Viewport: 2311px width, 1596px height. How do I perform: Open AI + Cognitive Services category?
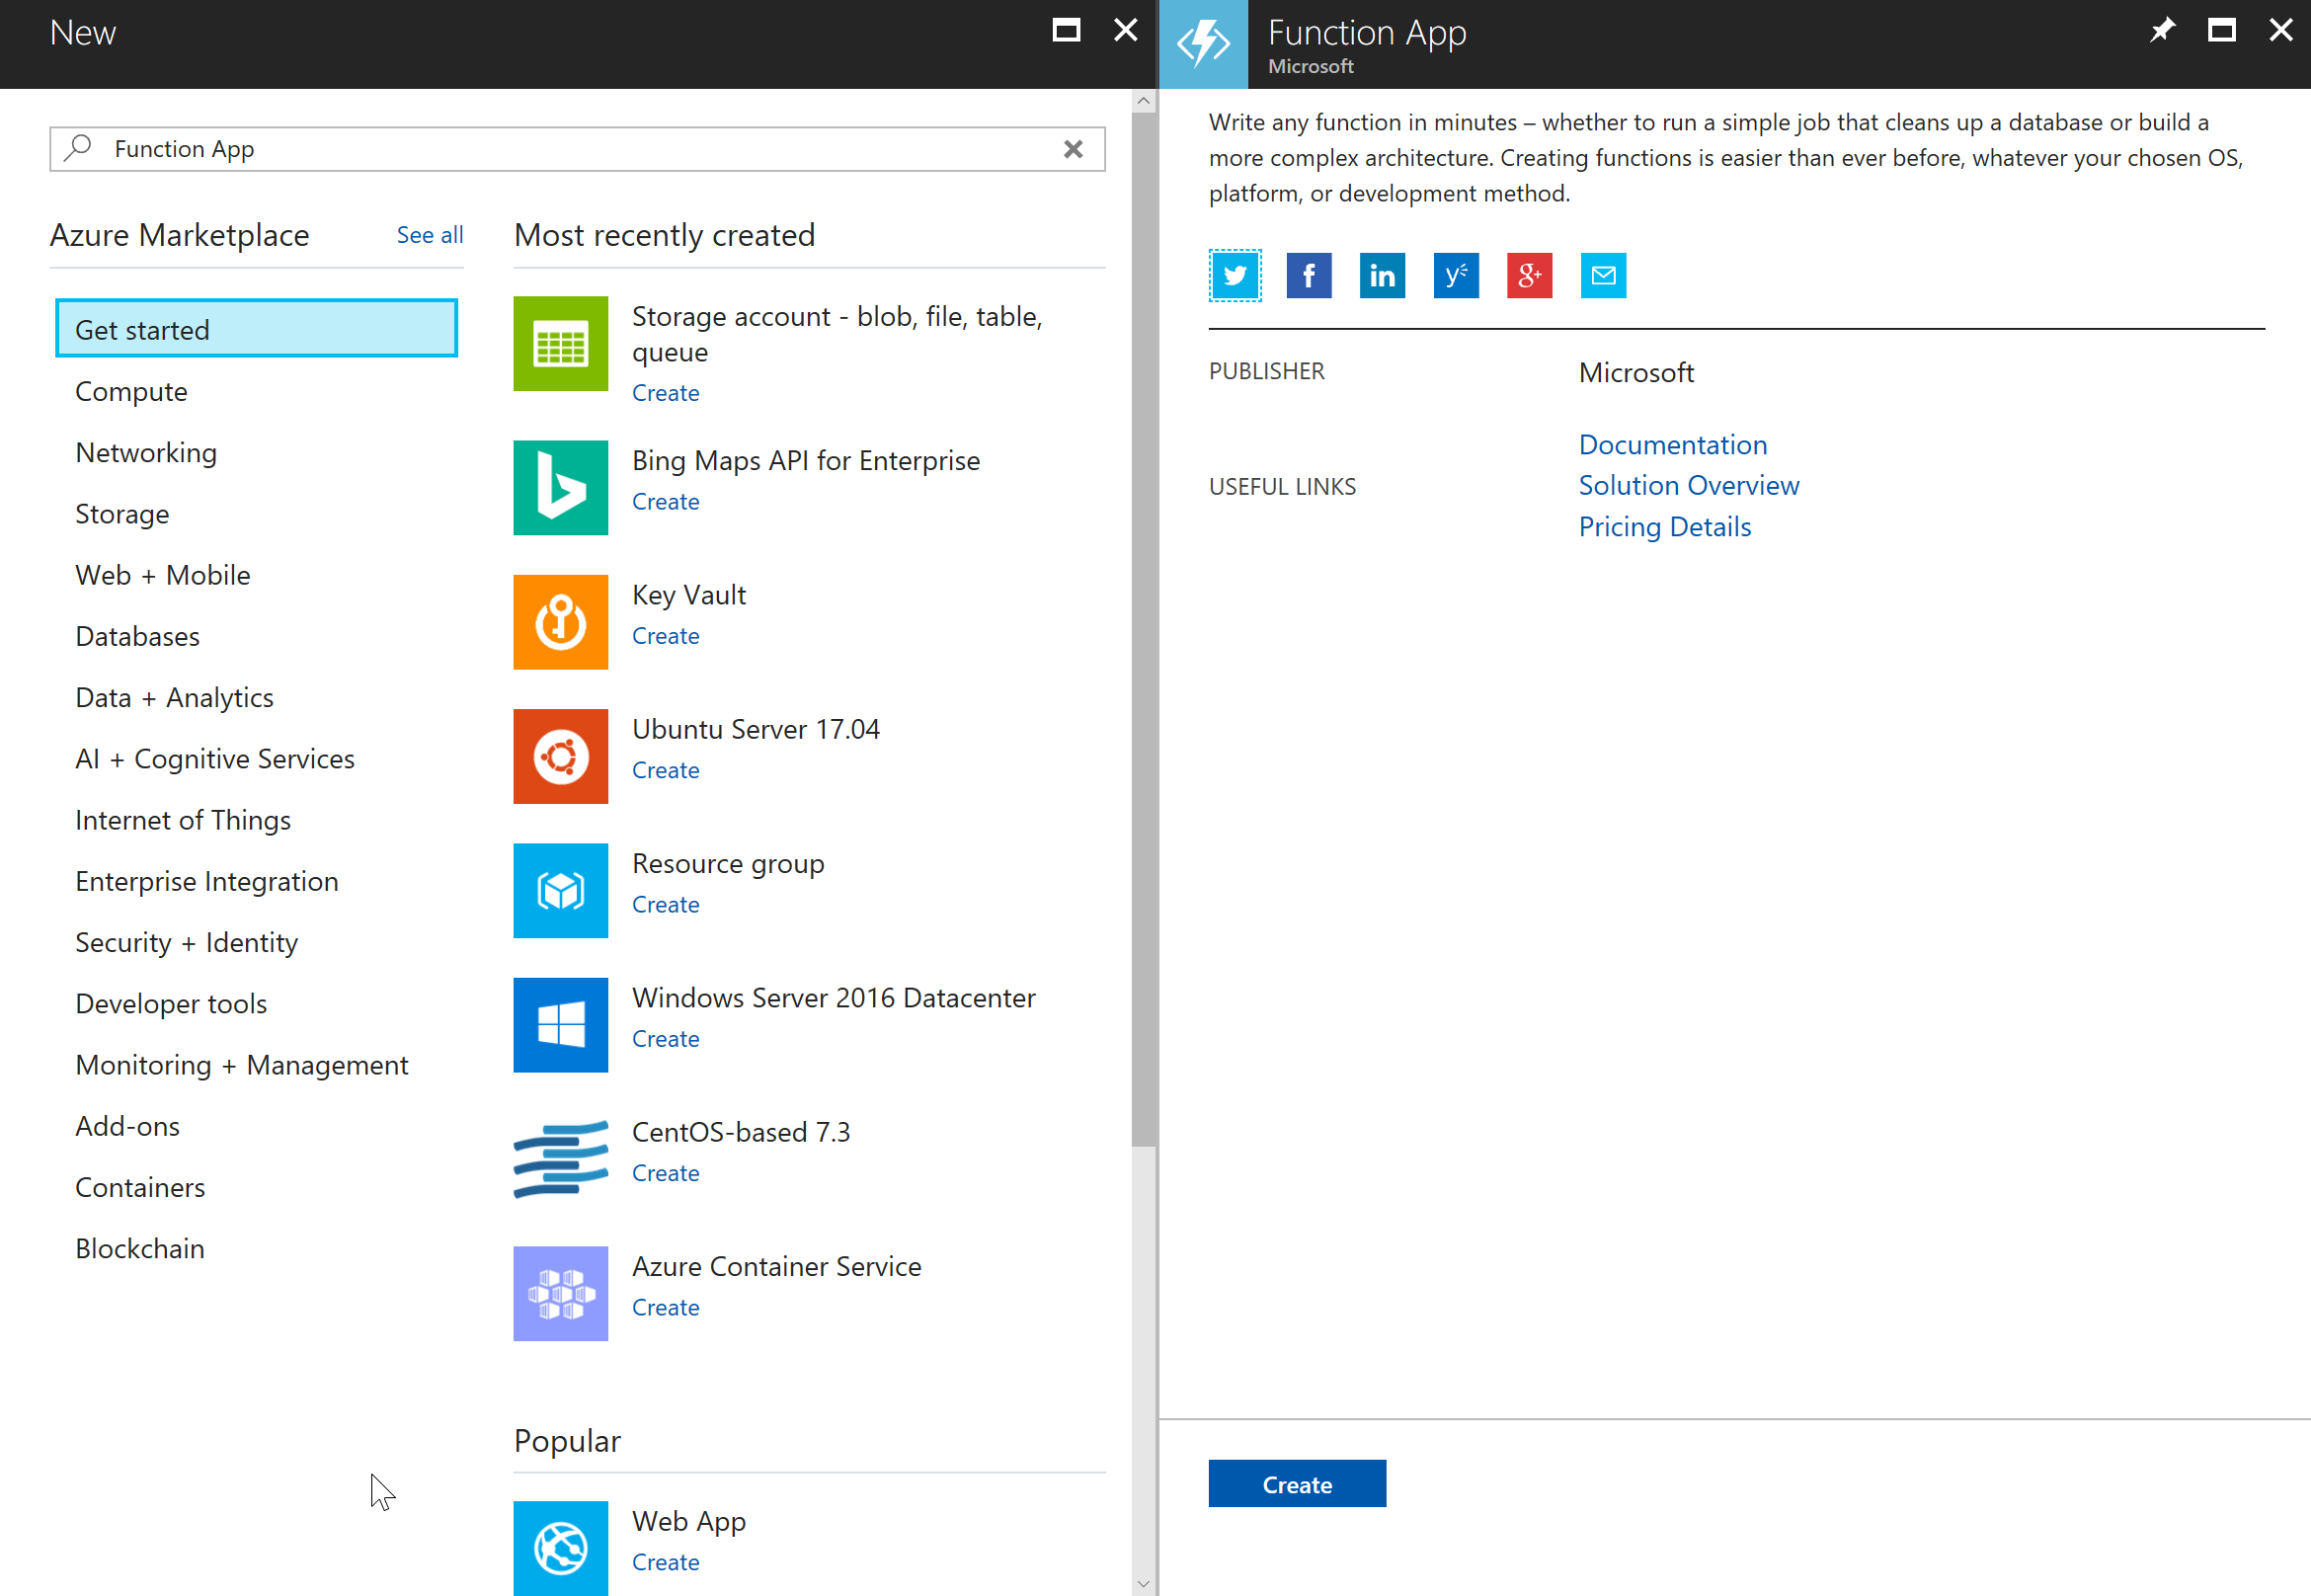[215, 759]
